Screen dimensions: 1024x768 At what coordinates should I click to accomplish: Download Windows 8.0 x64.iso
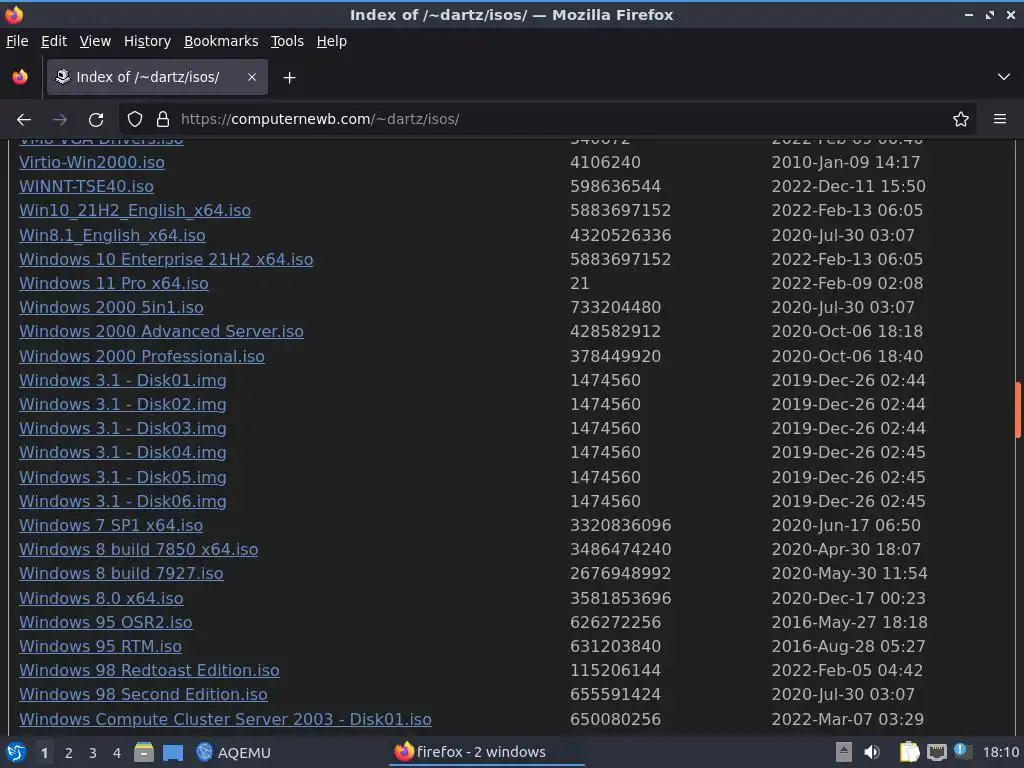coord(101,598)
